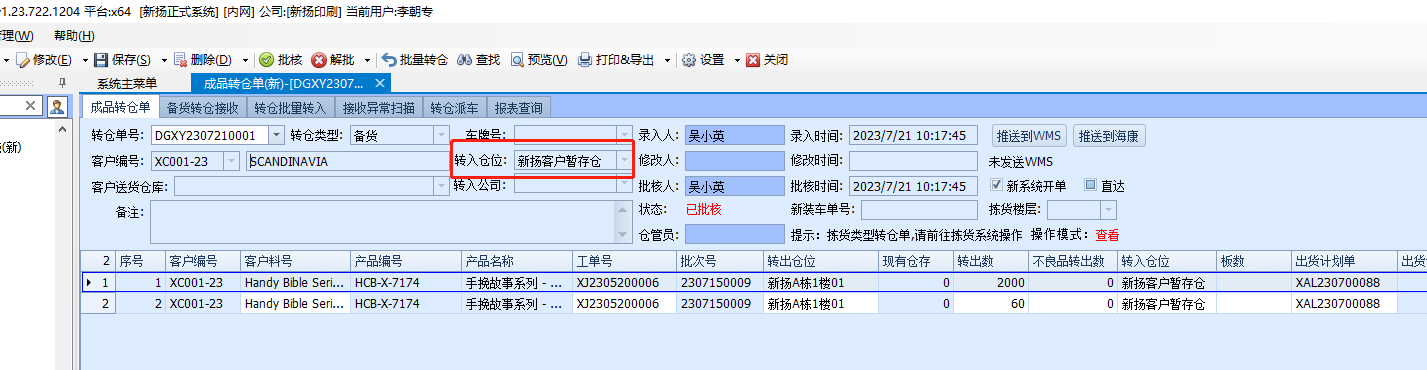Screen dimensions: 1427x370
Task: Switch to the 转仓批量转入 tab
Action: point(291,107)
